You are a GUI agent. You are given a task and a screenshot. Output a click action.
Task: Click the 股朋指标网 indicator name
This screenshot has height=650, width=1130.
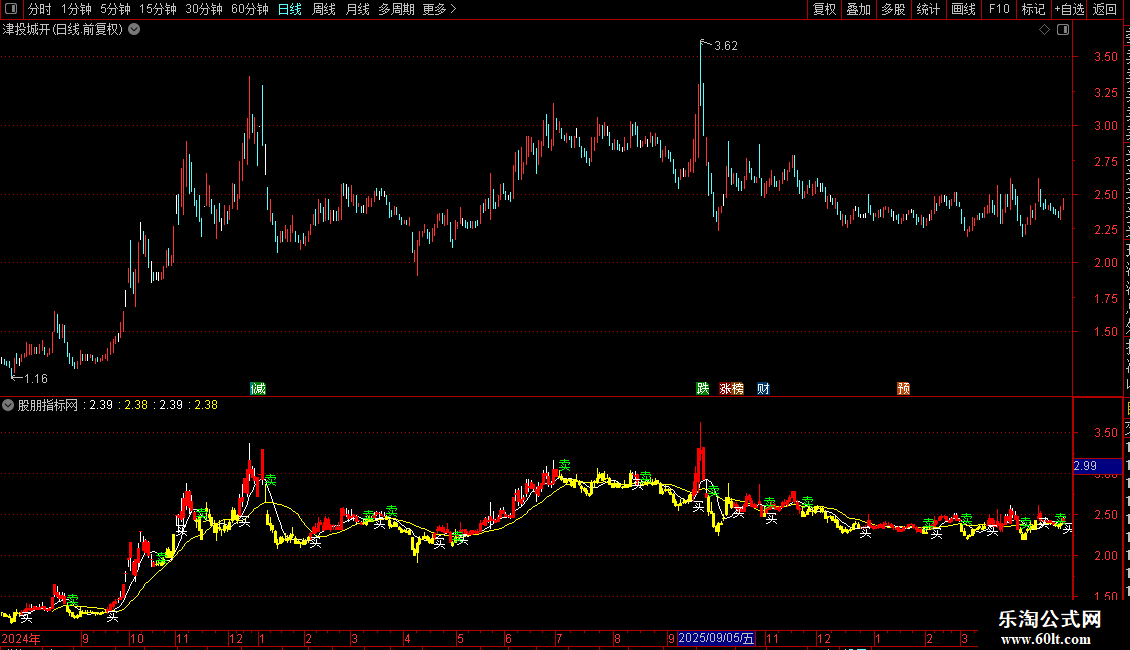coord(48,405)
